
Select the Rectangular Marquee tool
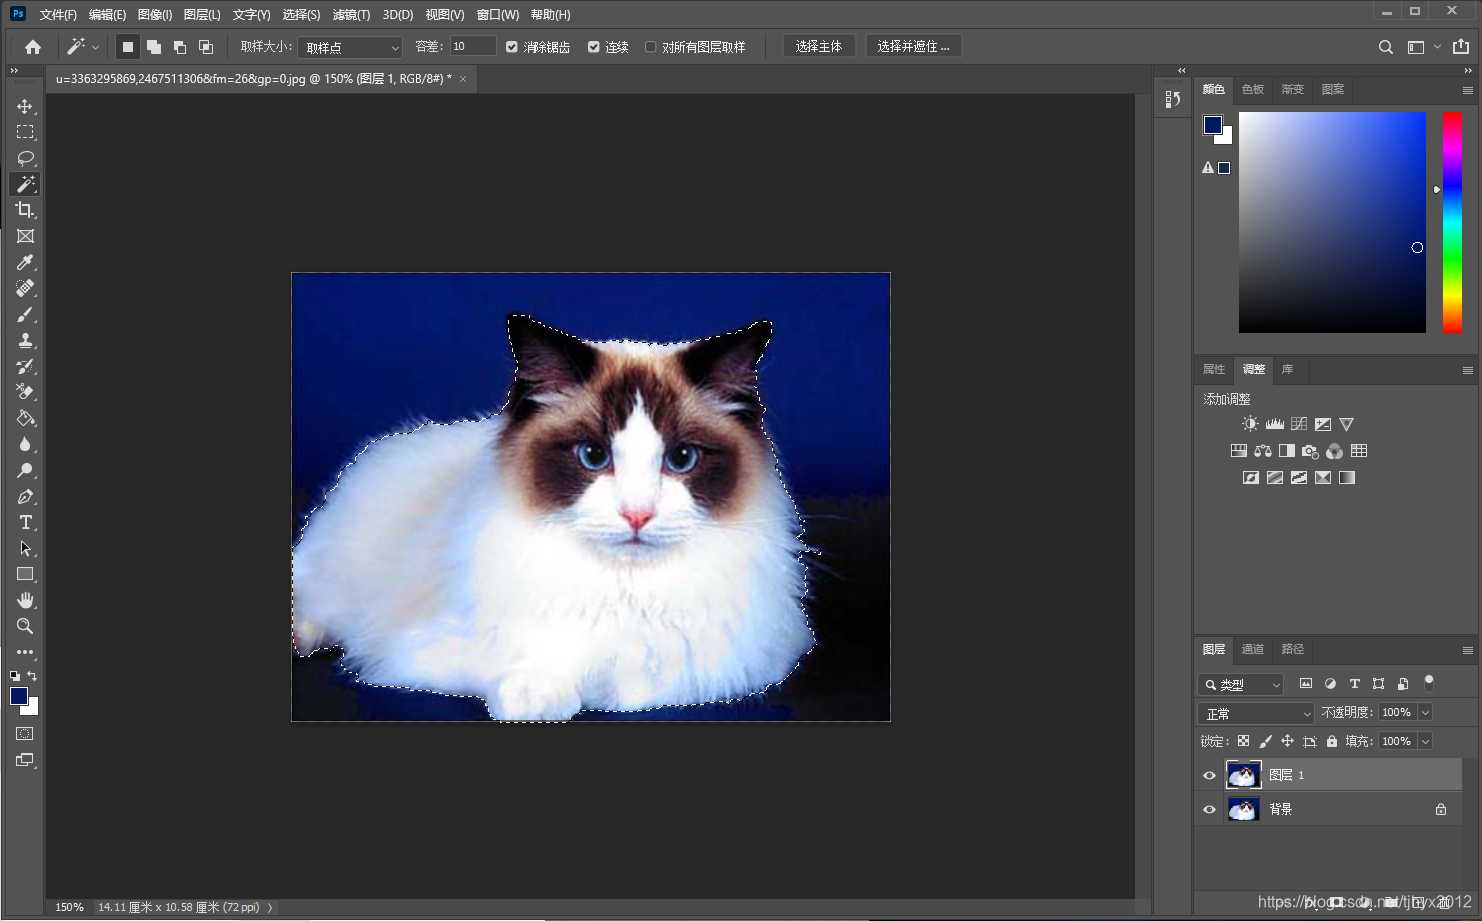pyautogui.click(x=25, y=132)
